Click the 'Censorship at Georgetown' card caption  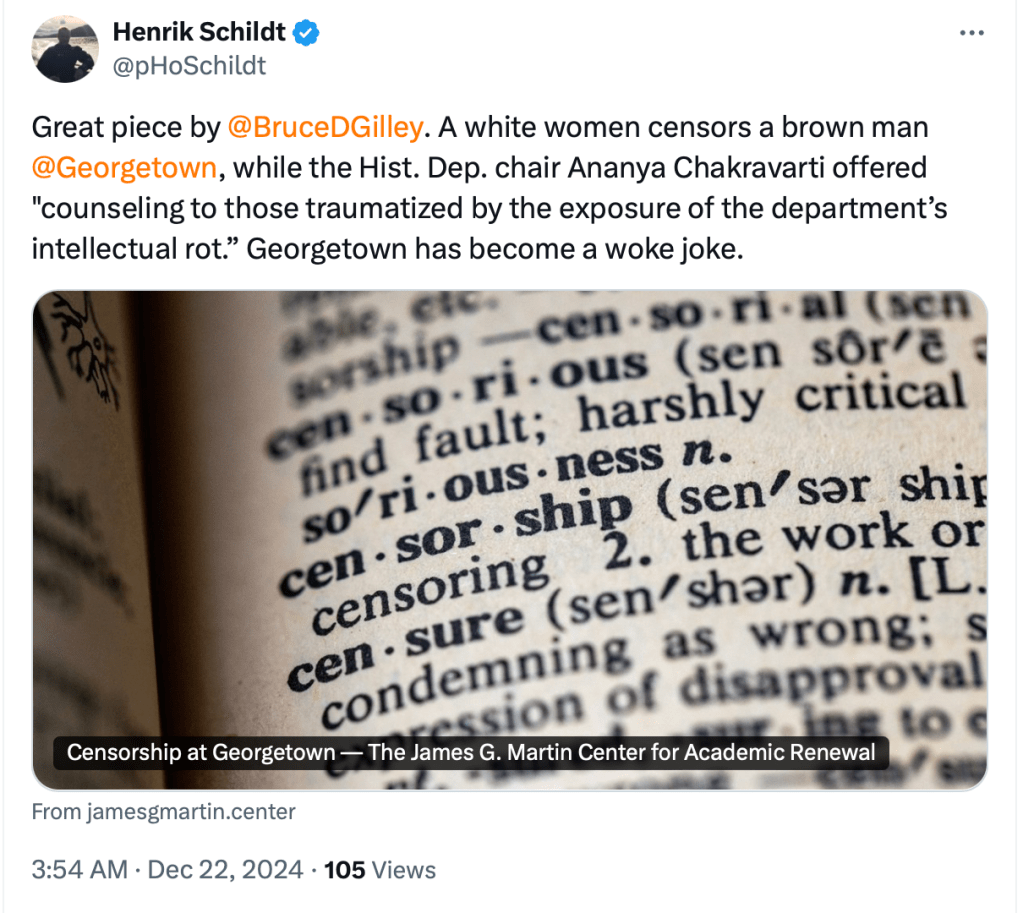[471, 752]
